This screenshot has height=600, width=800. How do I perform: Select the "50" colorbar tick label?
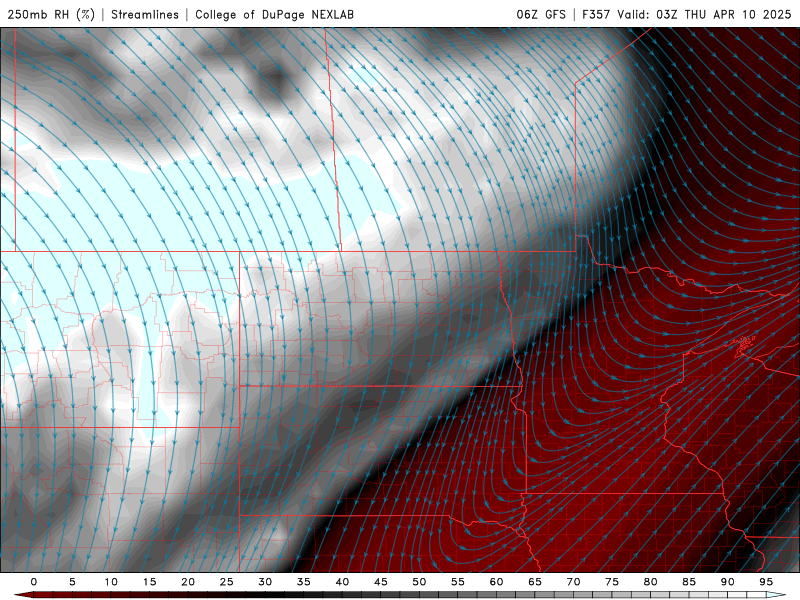tap(419, 582)
